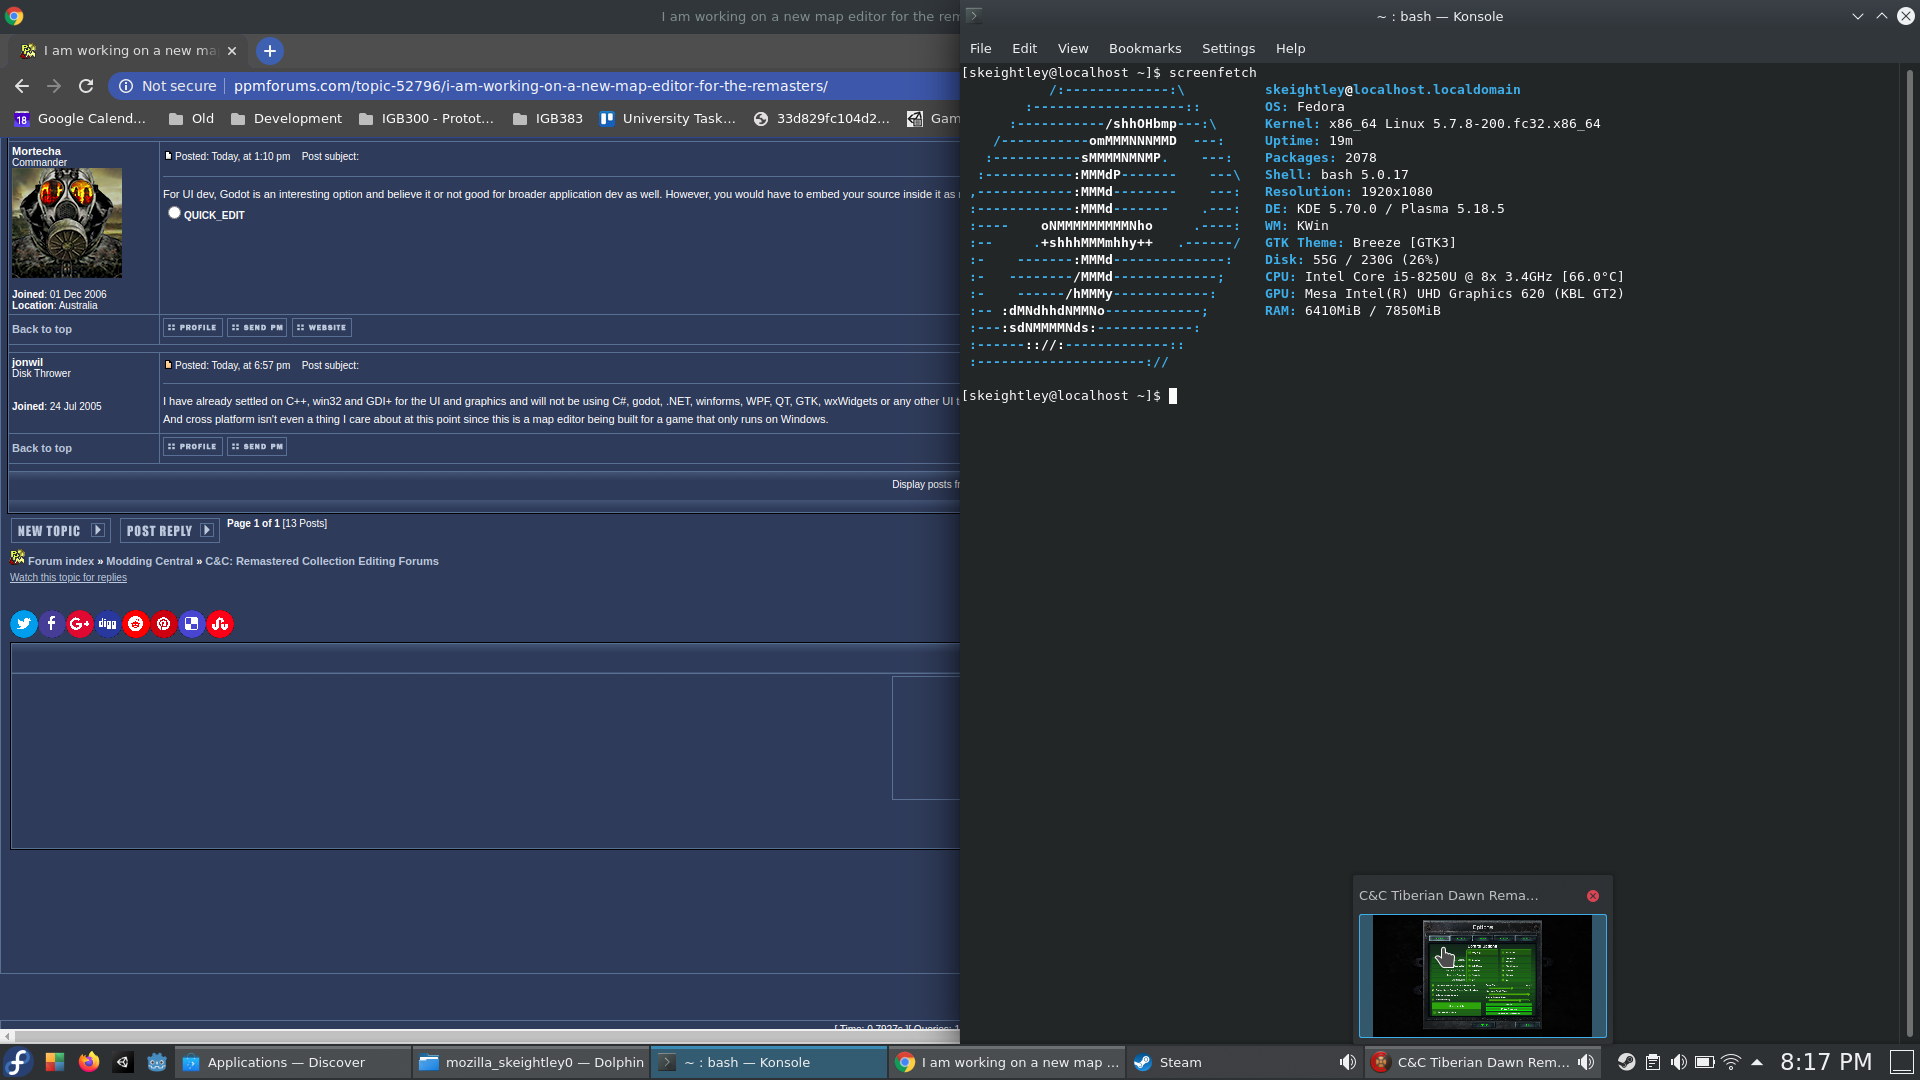
Task: Switch to Steam application in taskbar
Action: pos(1180,1062)
